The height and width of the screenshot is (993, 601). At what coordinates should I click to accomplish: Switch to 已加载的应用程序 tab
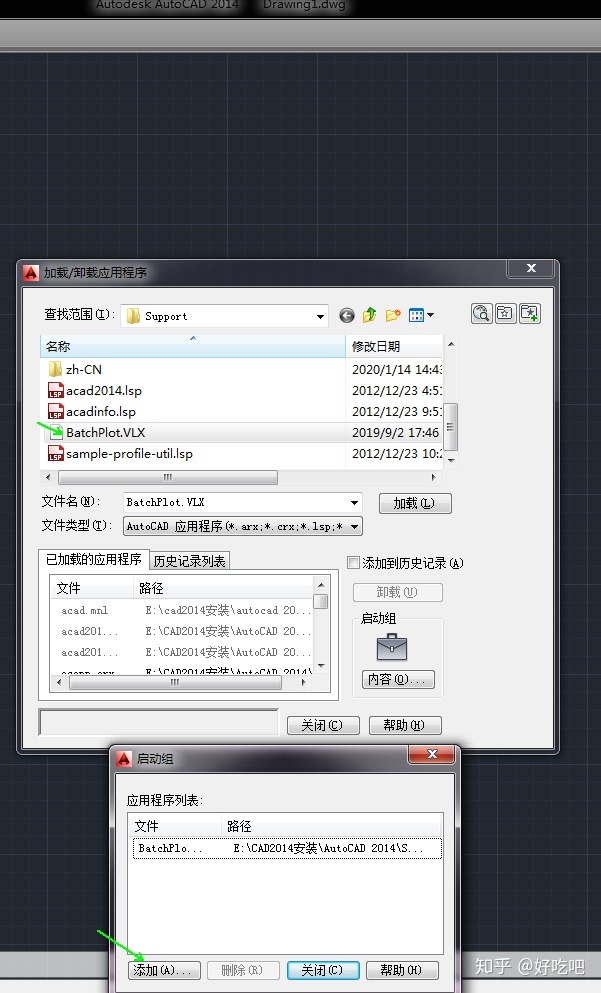[94, 559]
